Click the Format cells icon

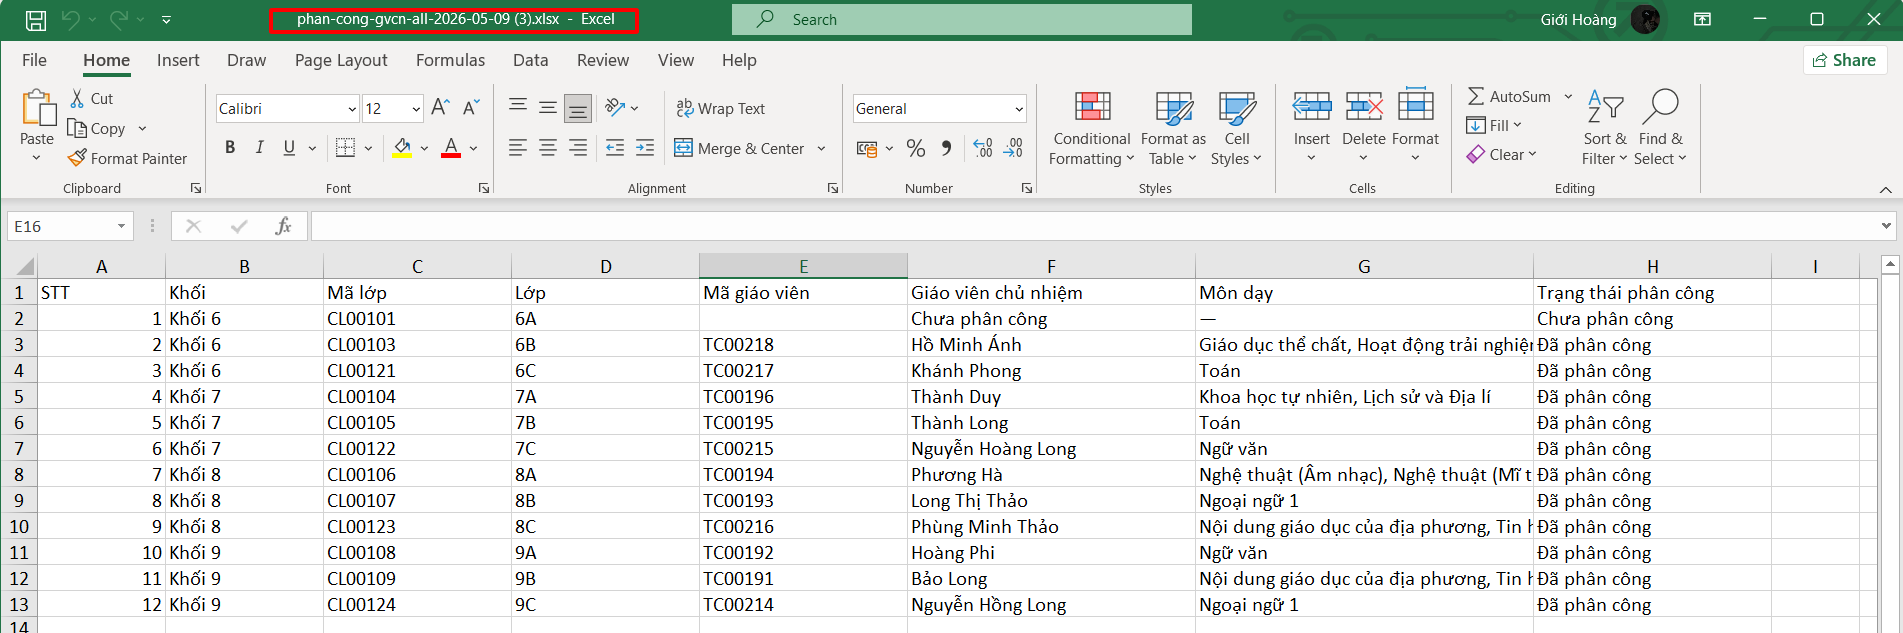click(1415, 106)
